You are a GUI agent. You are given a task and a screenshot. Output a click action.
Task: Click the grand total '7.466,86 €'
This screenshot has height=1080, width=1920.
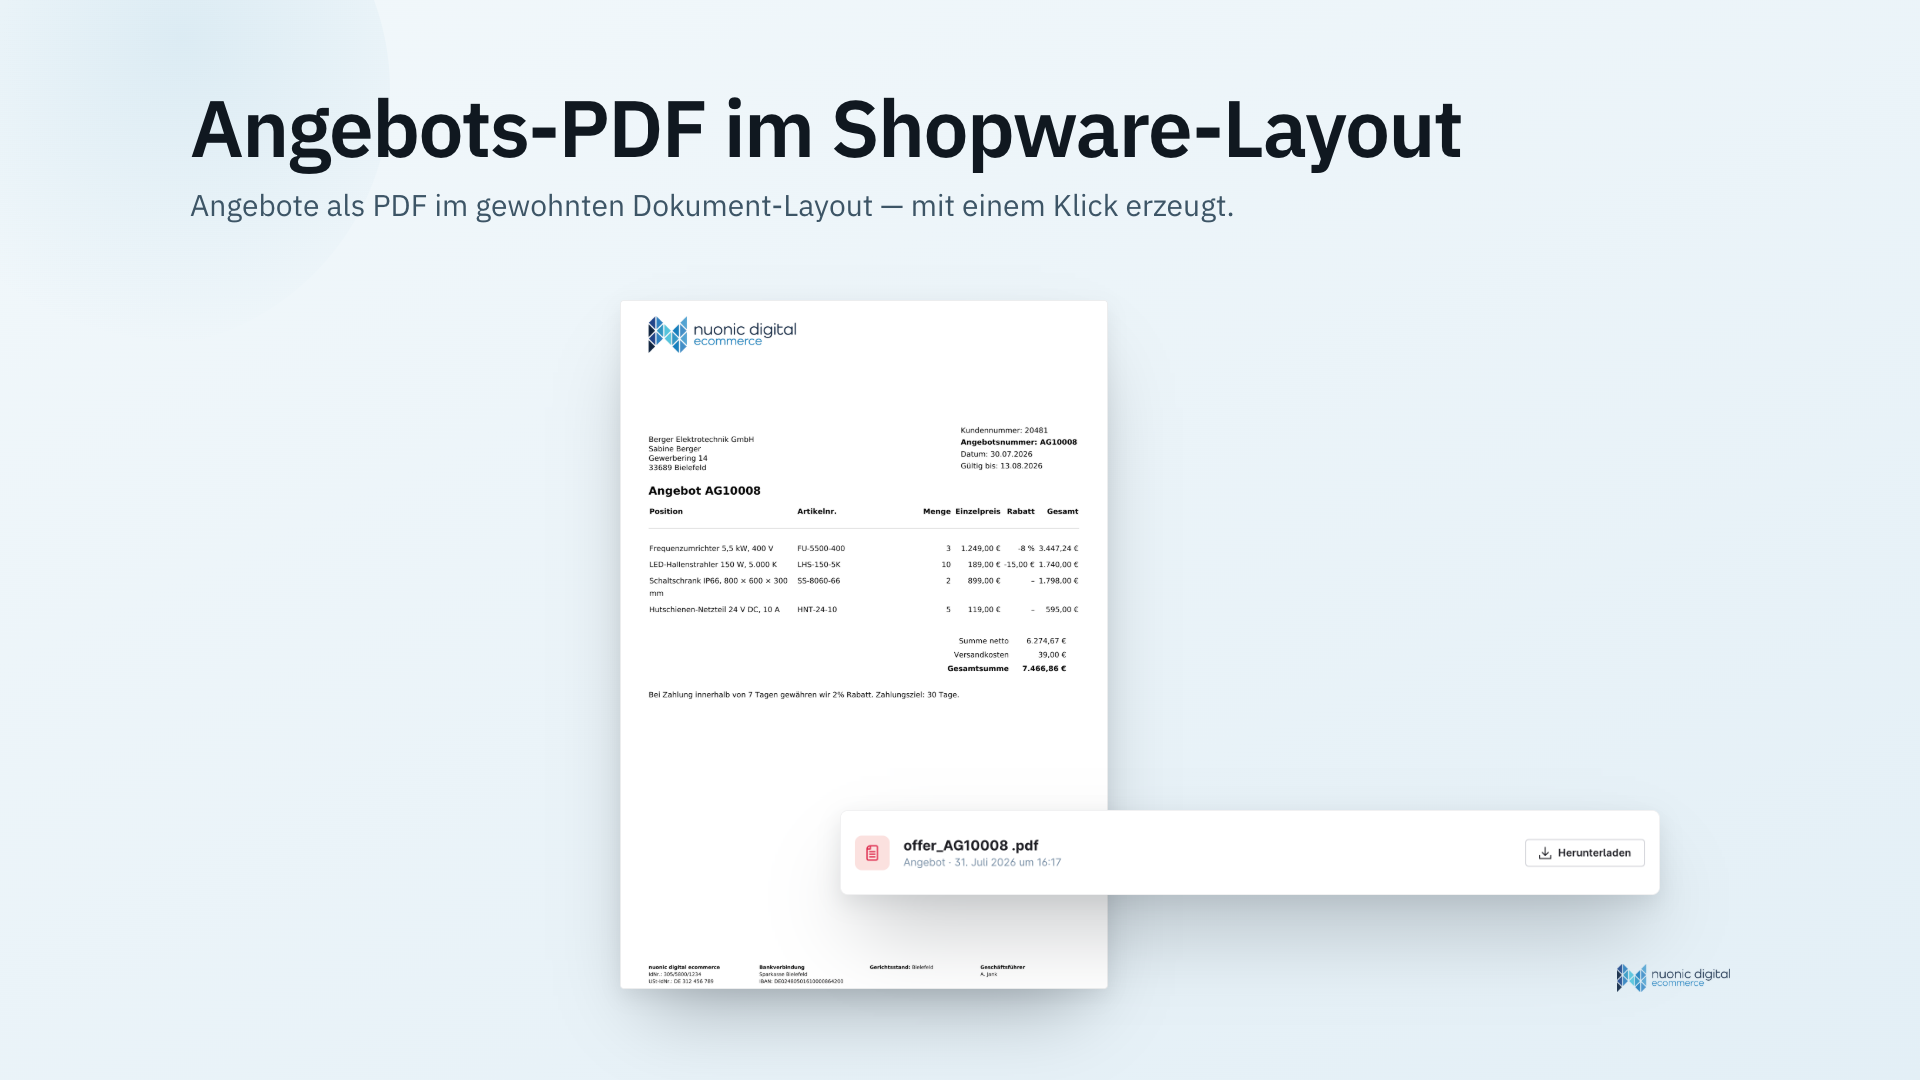[1044, 669]
